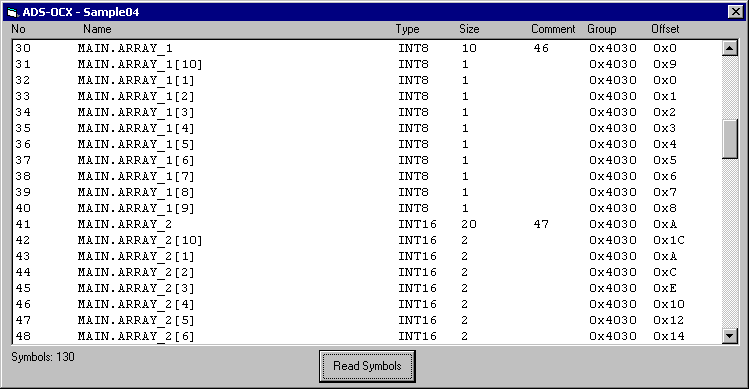Click comment value 46 for MAIN.ARRAY_1
Viewport: 749px width, 389px height.
click(541, 48)
